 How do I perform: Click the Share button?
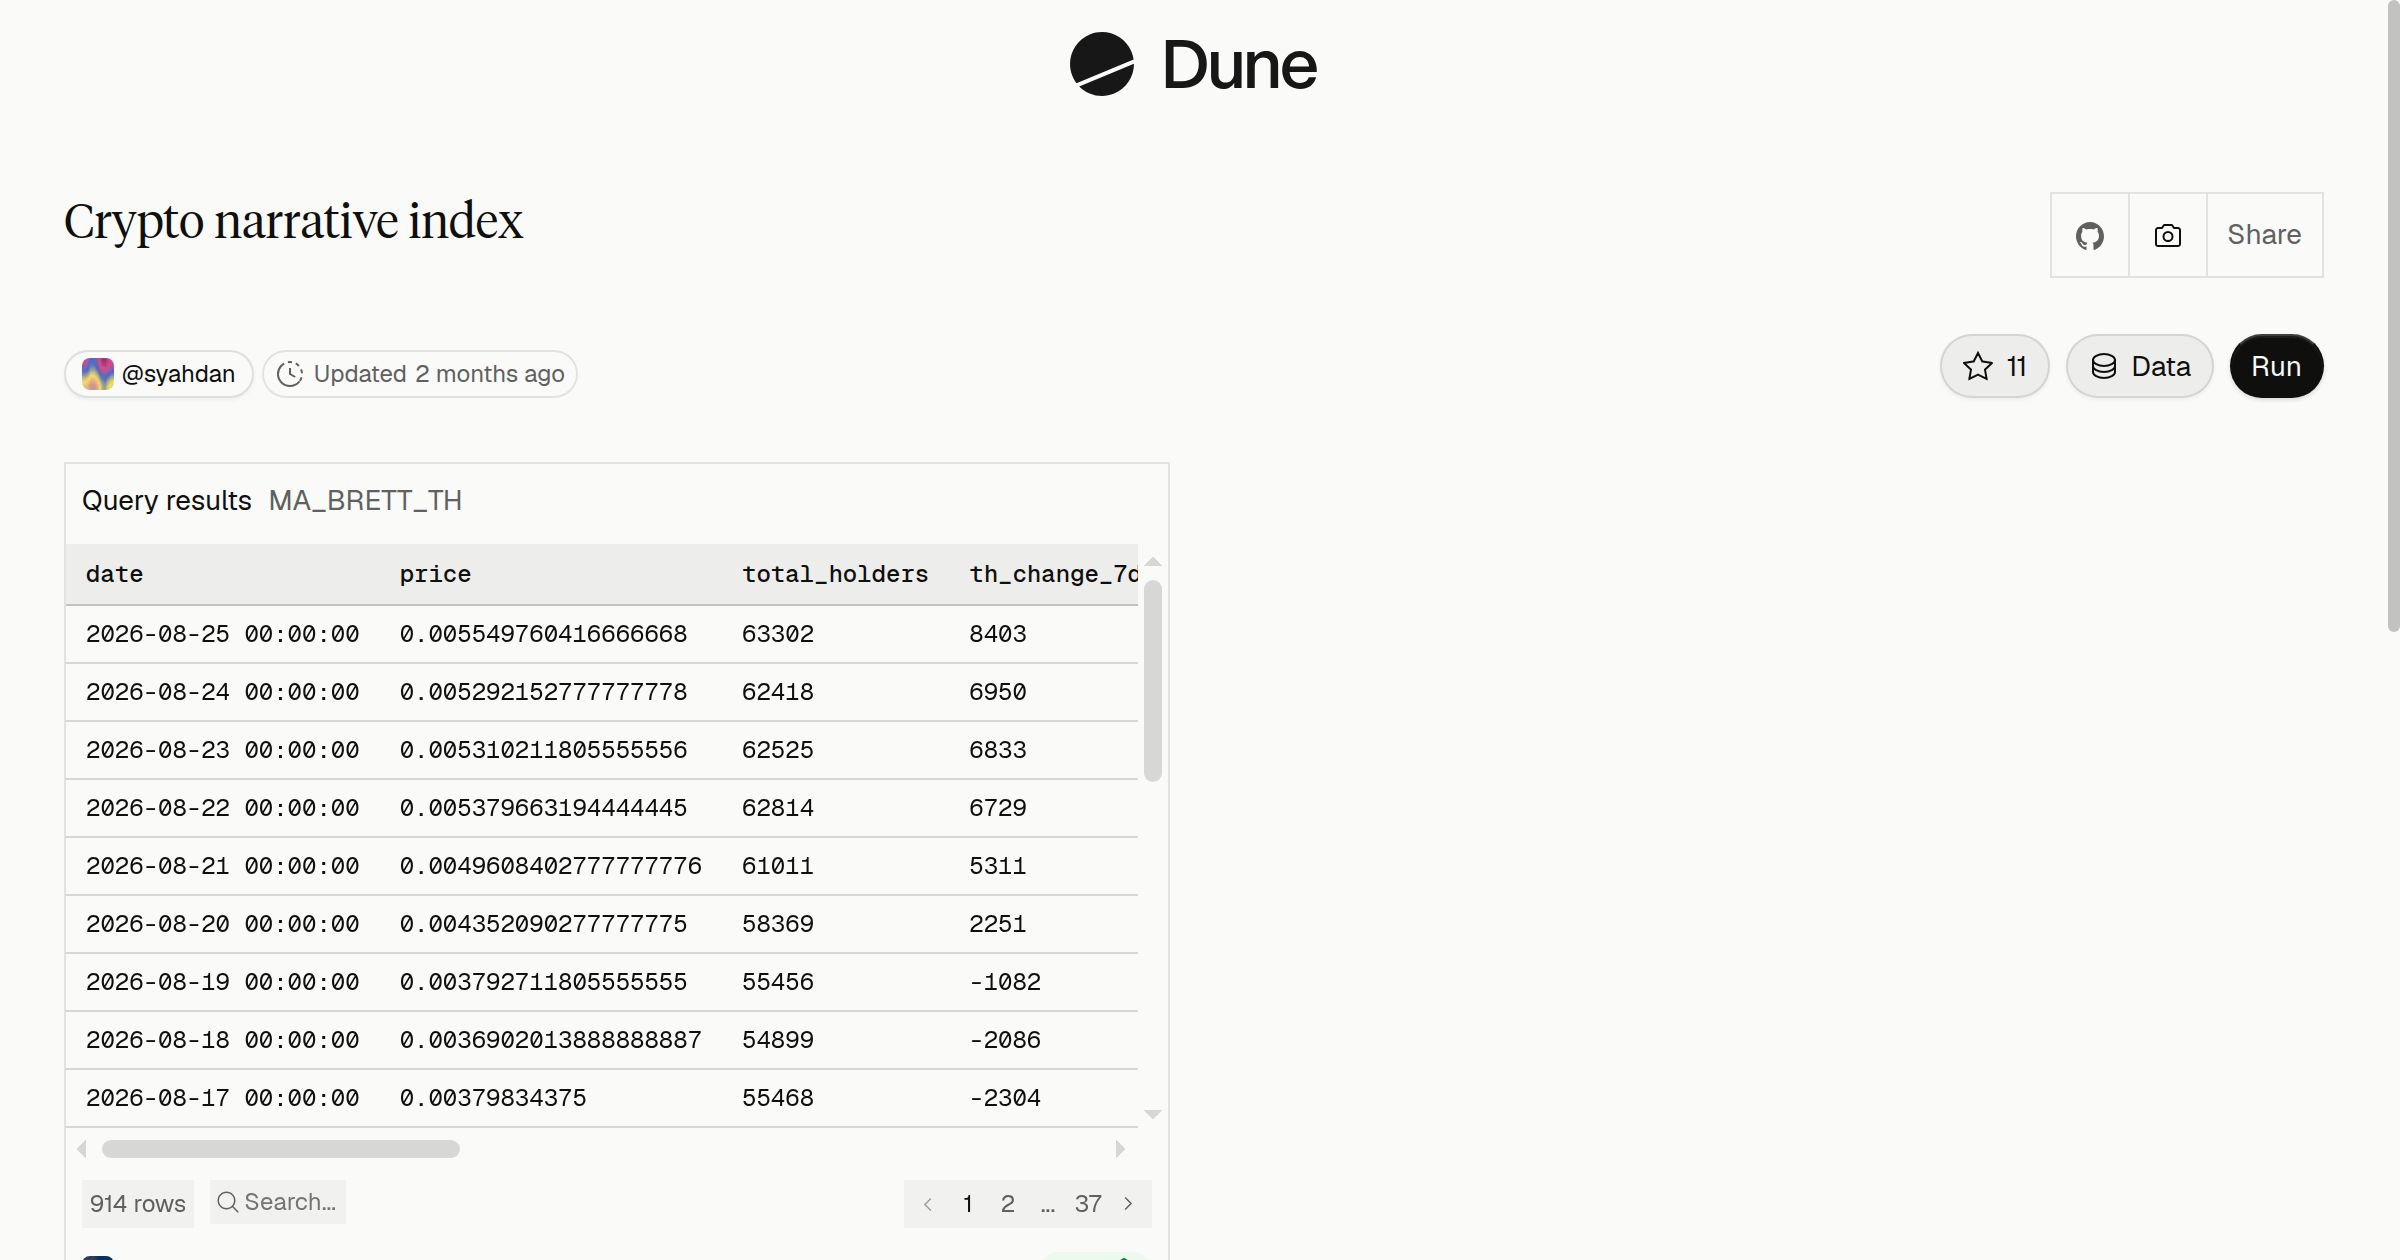coord(2264,235)
